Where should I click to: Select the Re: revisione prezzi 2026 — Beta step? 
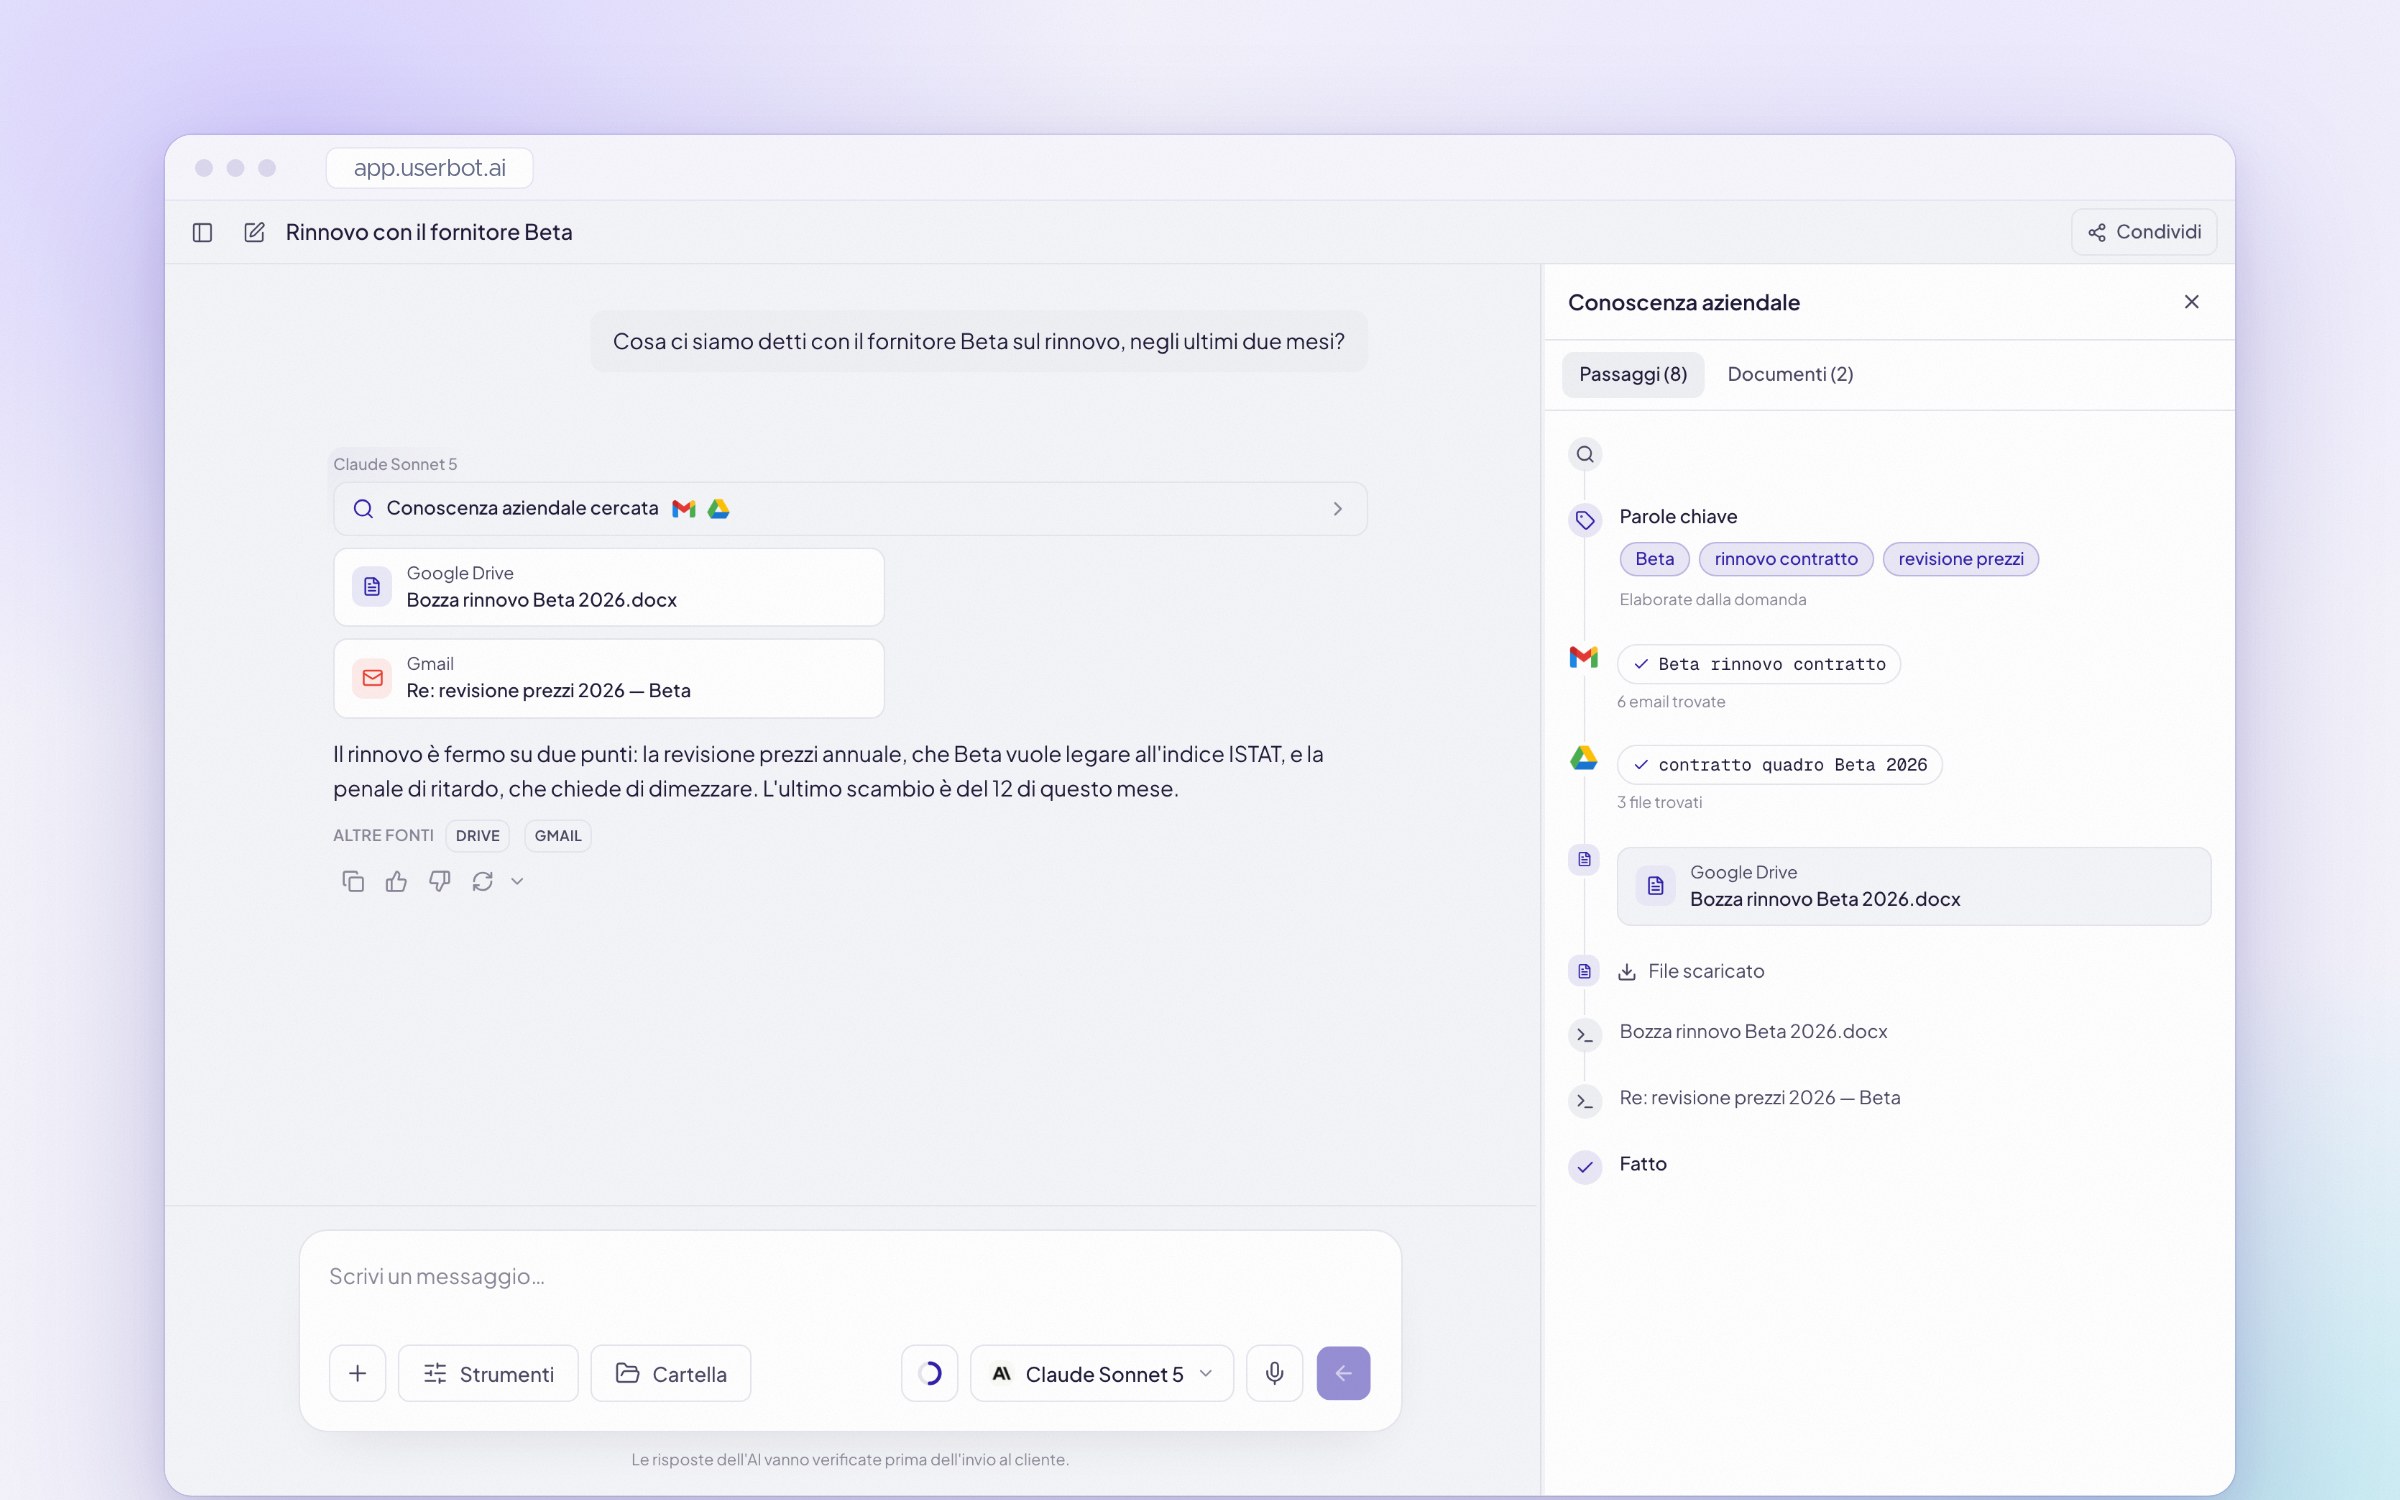1760,1098
